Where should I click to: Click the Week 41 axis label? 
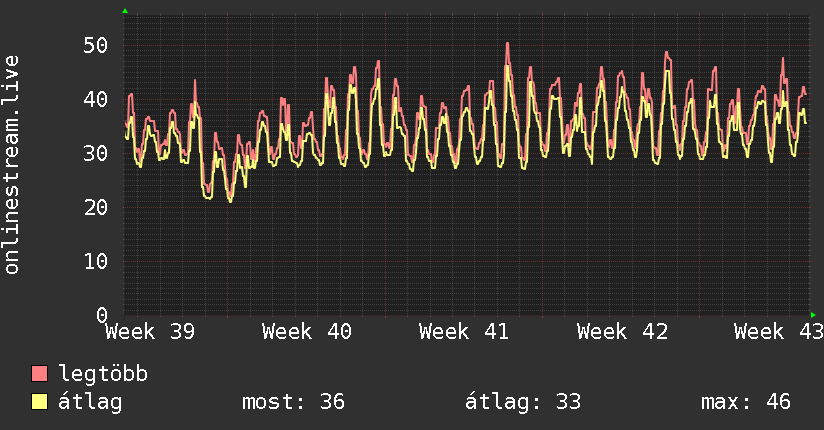(x=464, y=332)
